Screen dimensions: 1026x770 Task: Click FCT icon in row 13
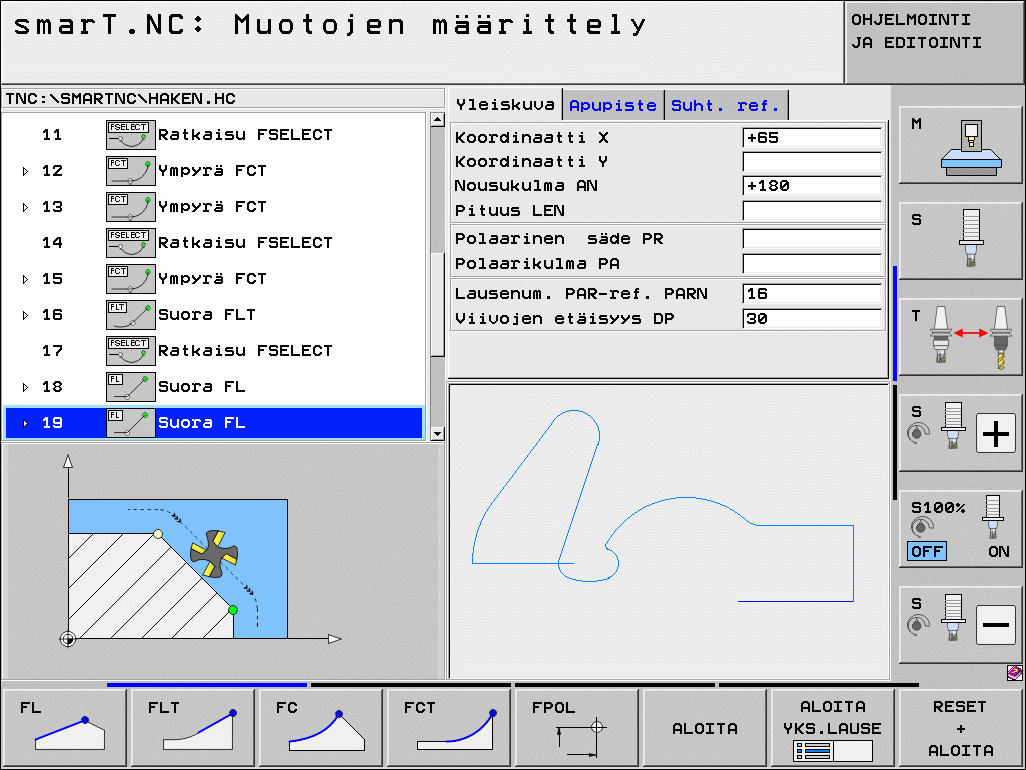click(131, 207)
